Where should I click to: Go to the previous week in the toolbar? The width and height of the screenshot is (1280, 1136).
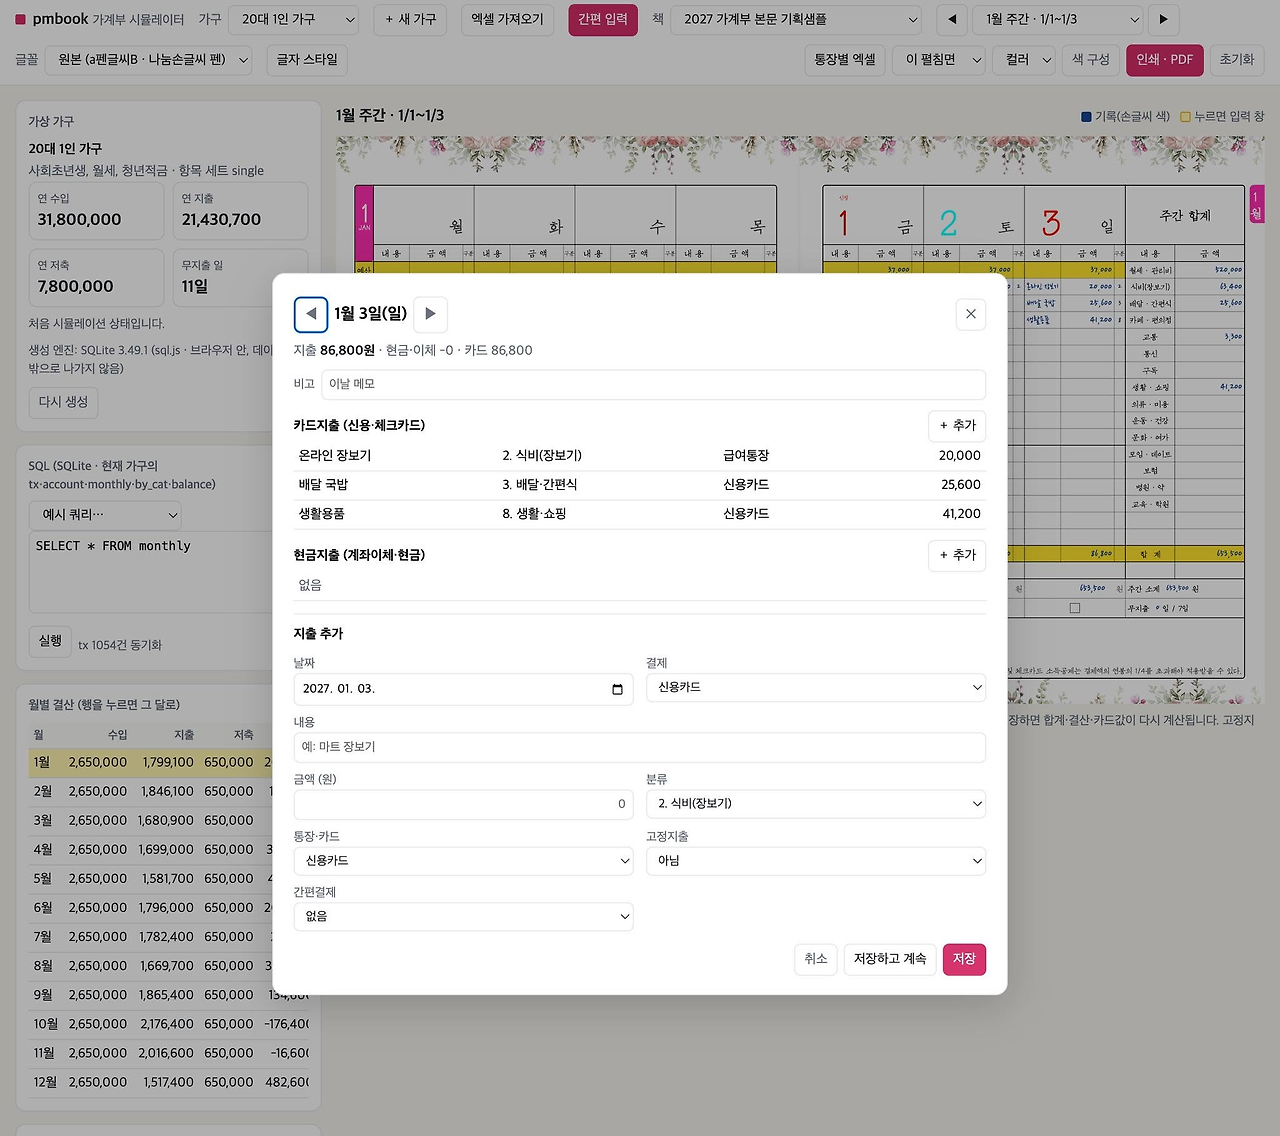point(952,19)
